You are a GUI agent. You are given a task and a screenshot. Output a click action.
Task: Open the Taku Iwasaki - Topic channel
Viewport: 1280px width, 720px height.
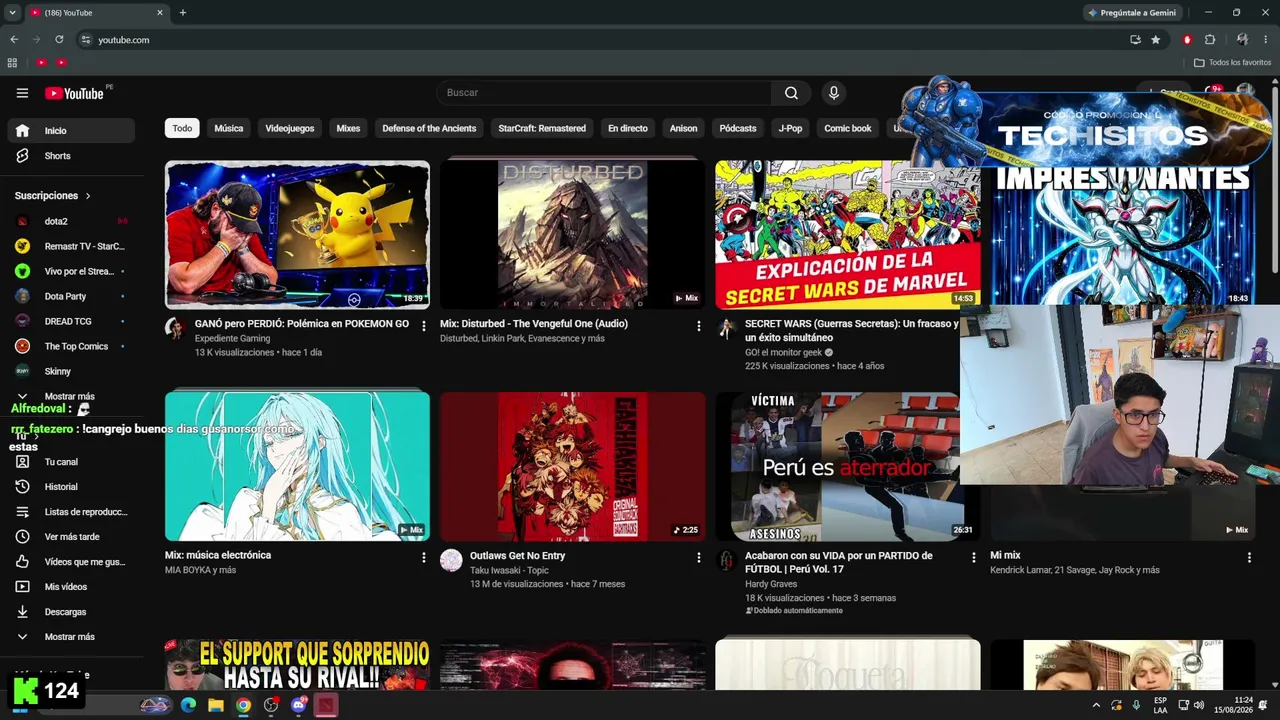pyautogui.click(x=509, y=570)
